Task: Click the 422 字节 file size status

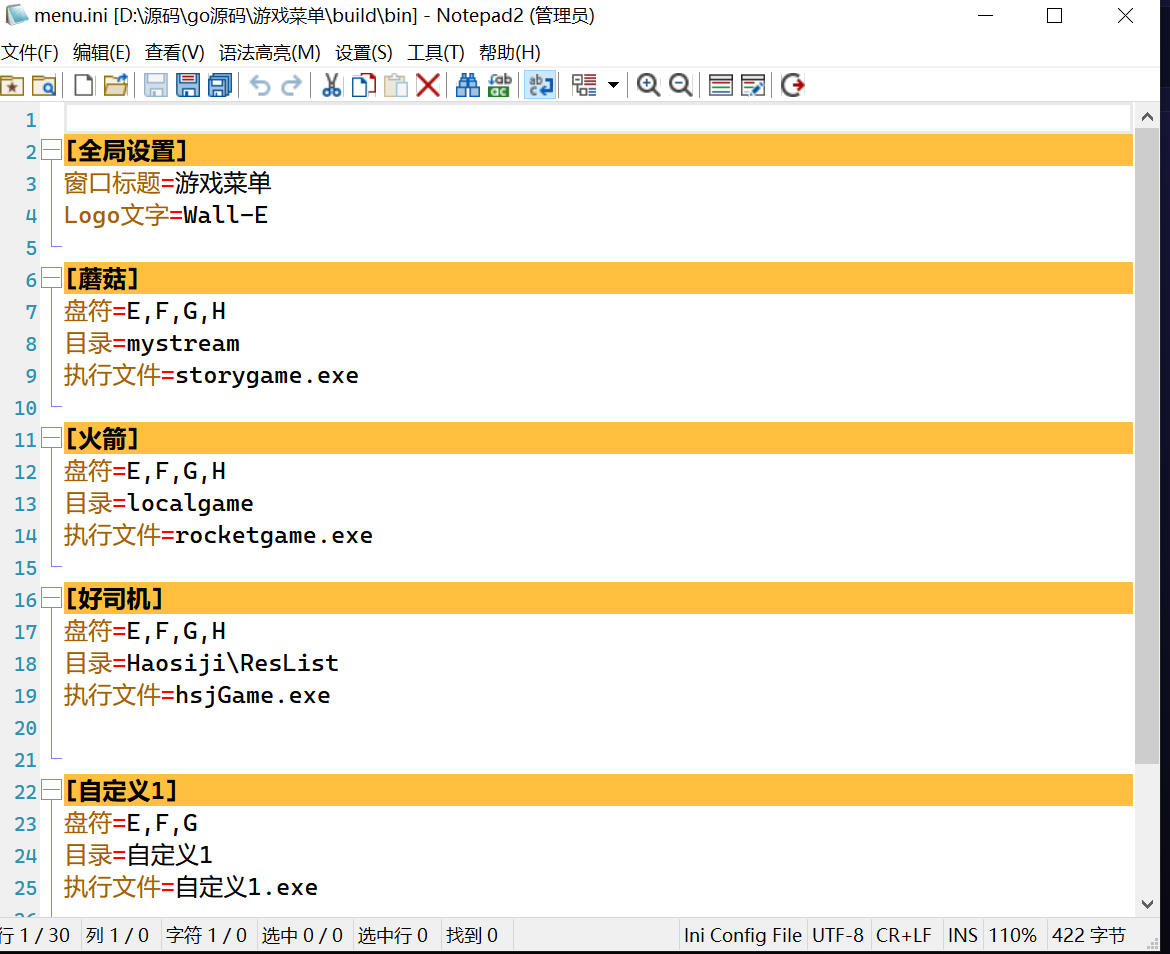Action: (x=1089, y=935)
